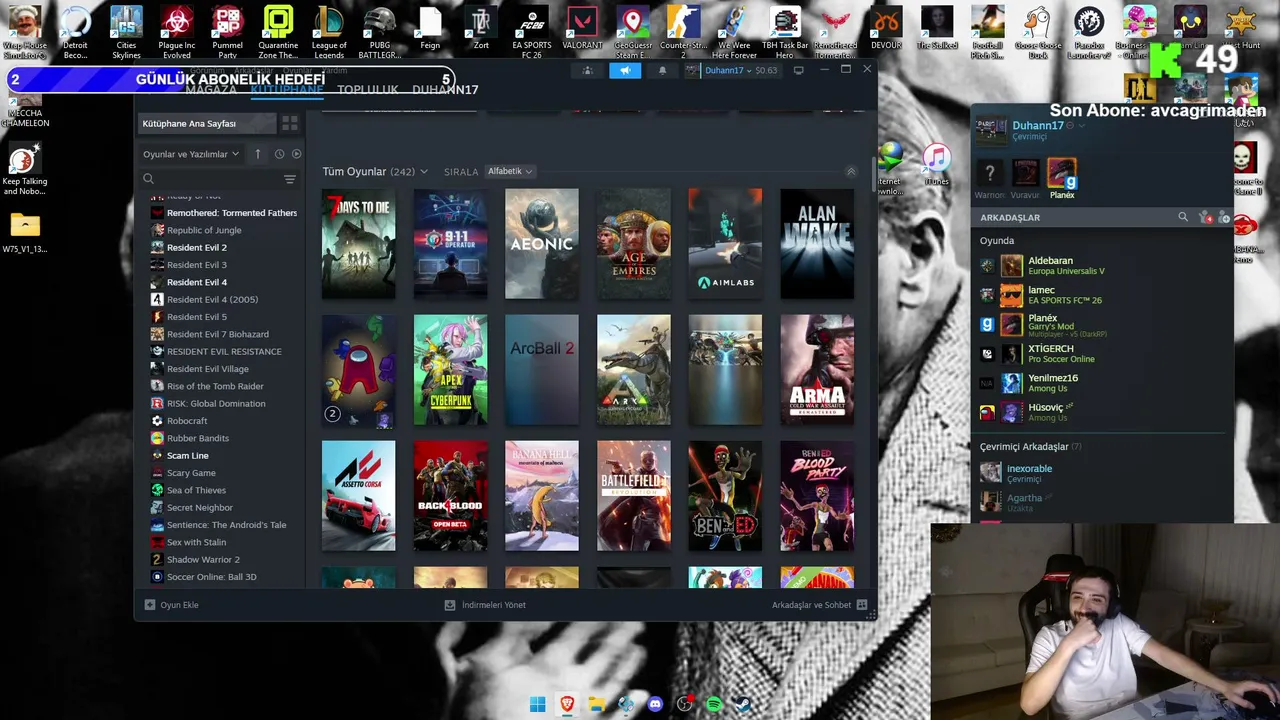Open File Explorer from the taskbar
Screen dimensions: 1280x720
(597, 705)
